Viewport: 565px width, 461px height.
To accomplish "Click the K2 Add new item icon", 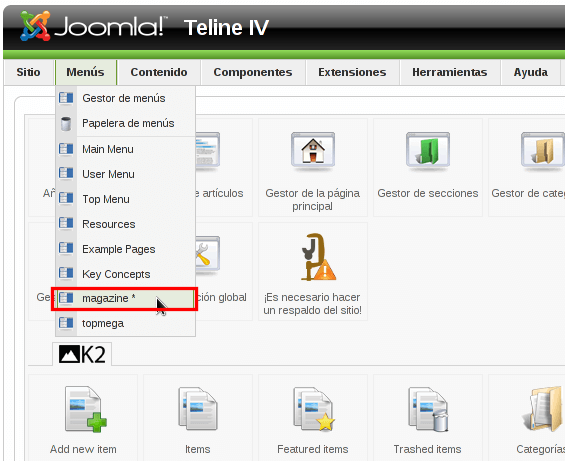I will click(85, 409).
